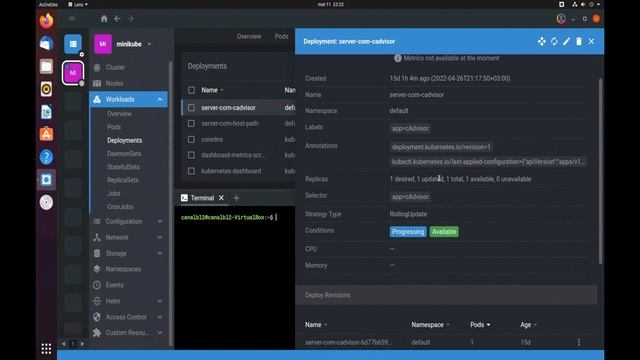Open StatefulSets under Workloads
640x360 pixels.
click(123, 167)
